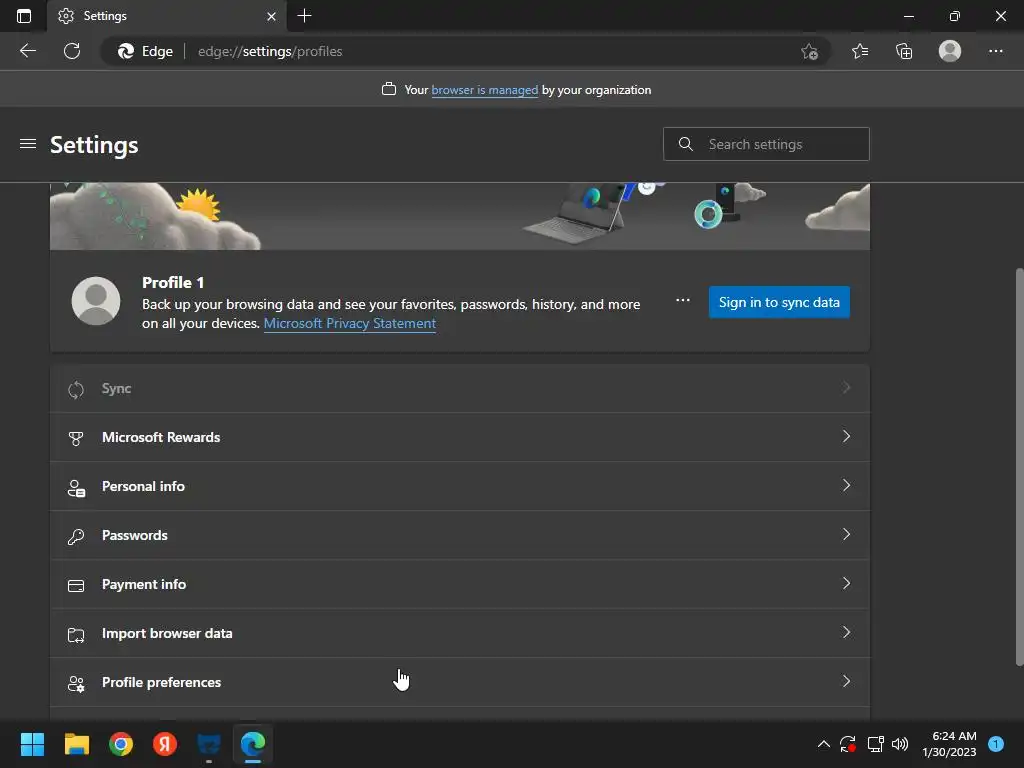Open the Settings hamburger menu
Image resolution: width=1024 pixels, height=768 pixels.
point(28,144)
